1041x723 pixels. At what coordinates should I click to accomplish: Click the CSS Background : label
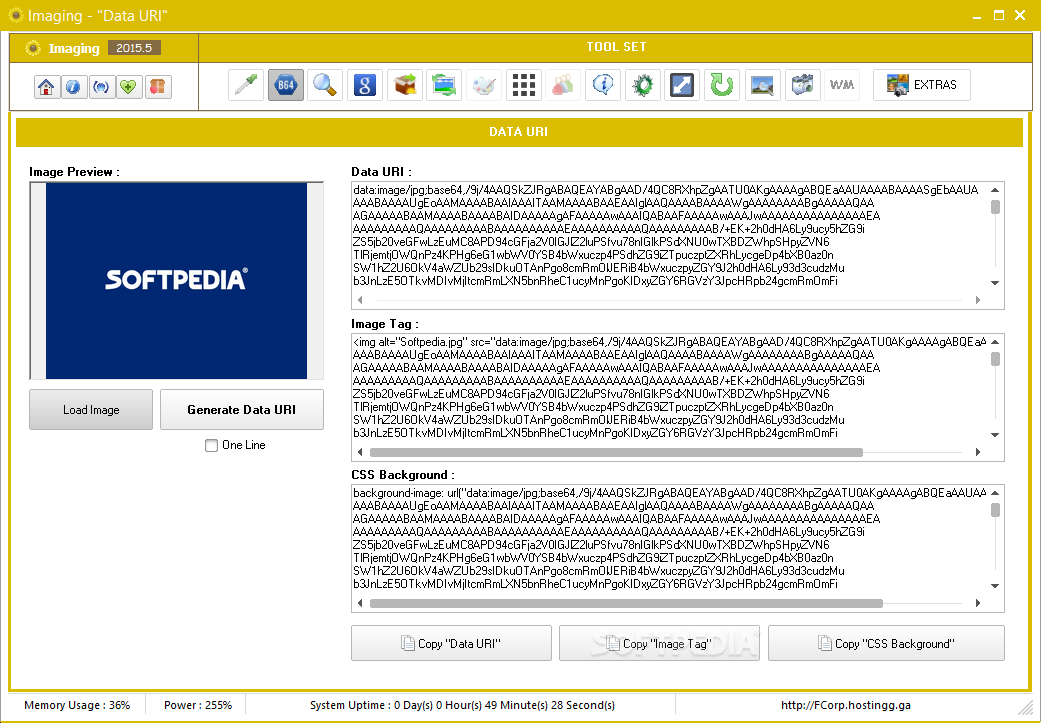(403, 475)
